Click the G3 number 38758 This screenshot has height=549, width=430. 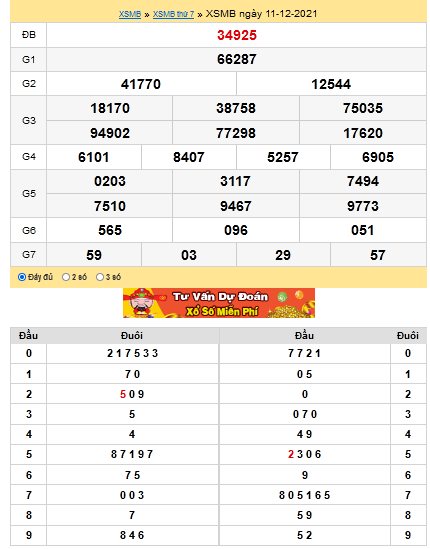(x=236, y=108)
